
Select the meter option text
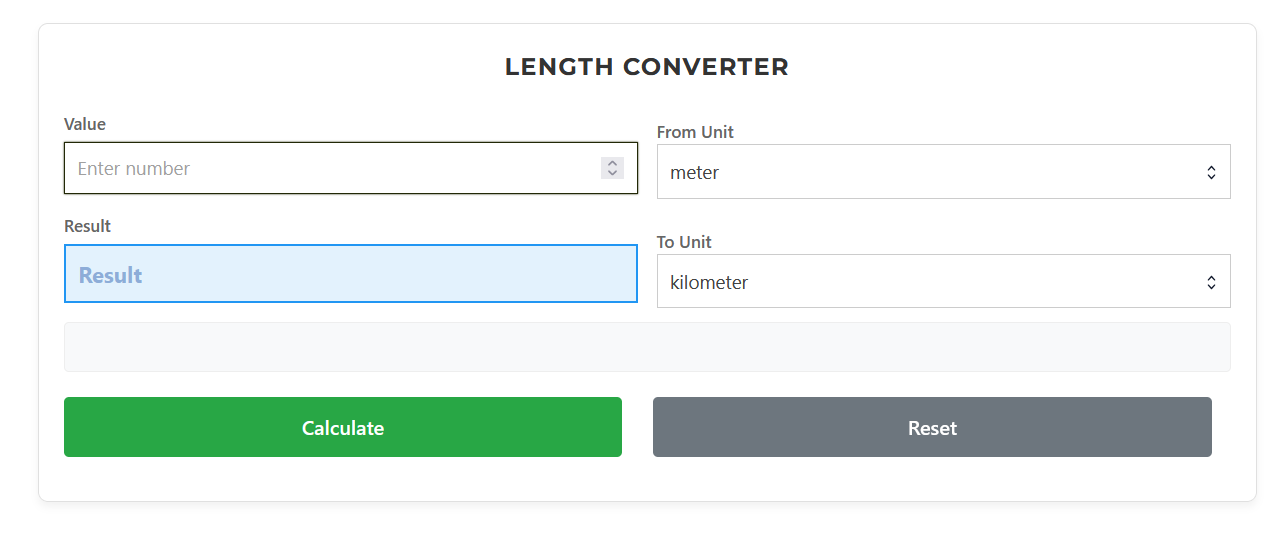pyautogui.click(x=695, y=173)
